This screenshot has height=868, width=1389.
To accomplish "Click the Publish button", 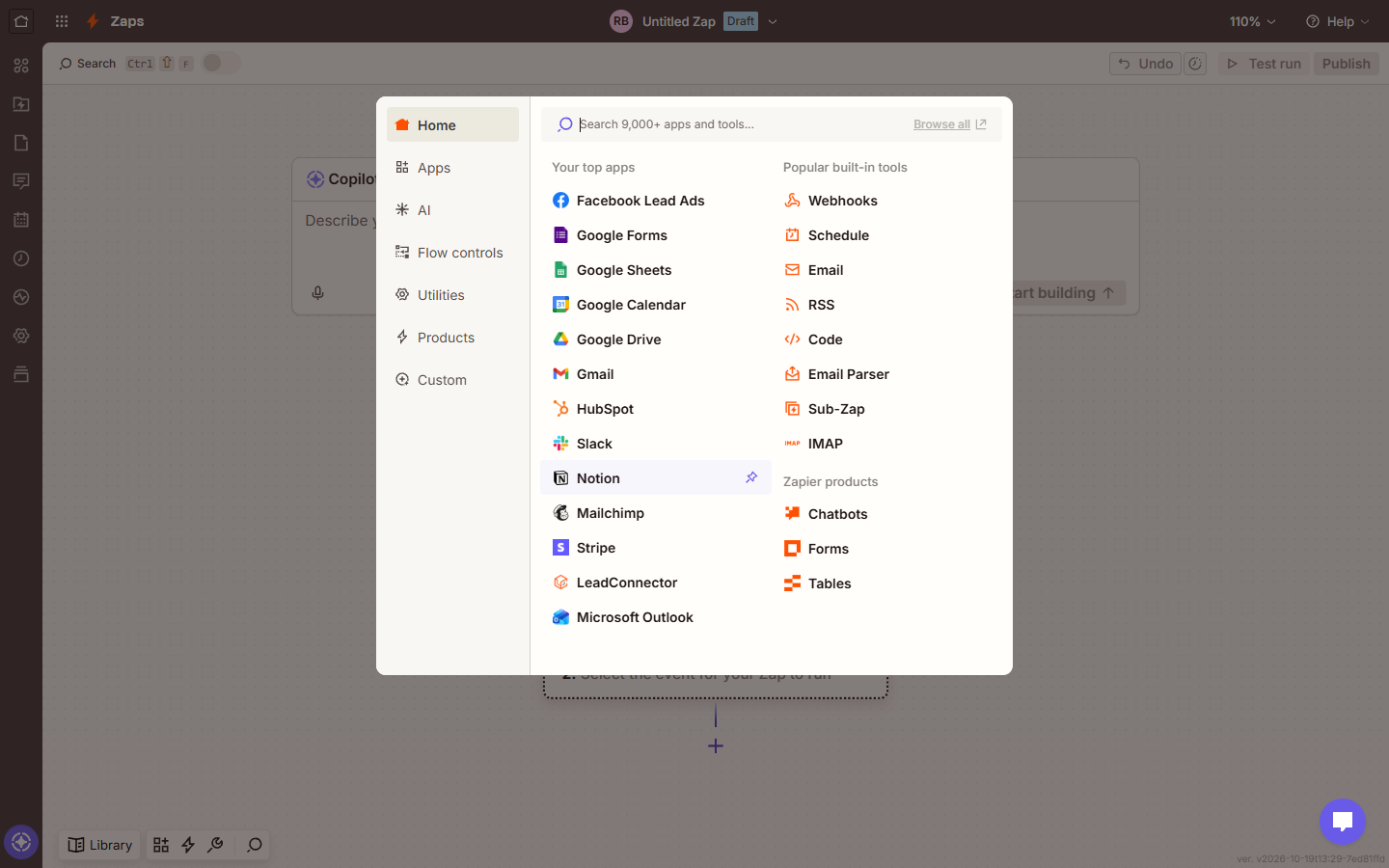I will (x=1346, y=64).
